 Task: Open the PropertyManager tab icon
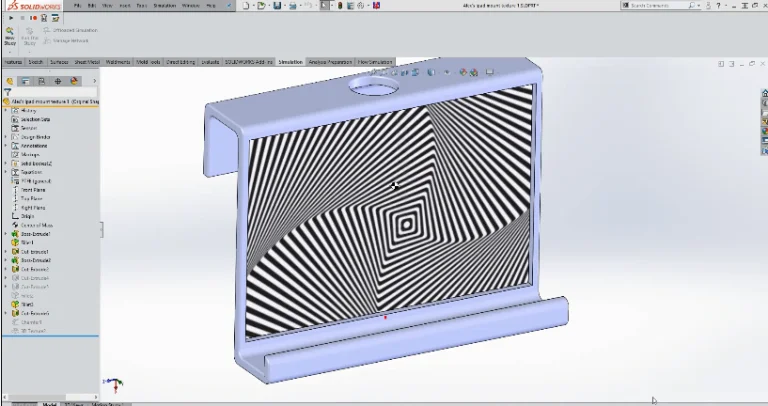pyautogui.click(x=26, y=81)
